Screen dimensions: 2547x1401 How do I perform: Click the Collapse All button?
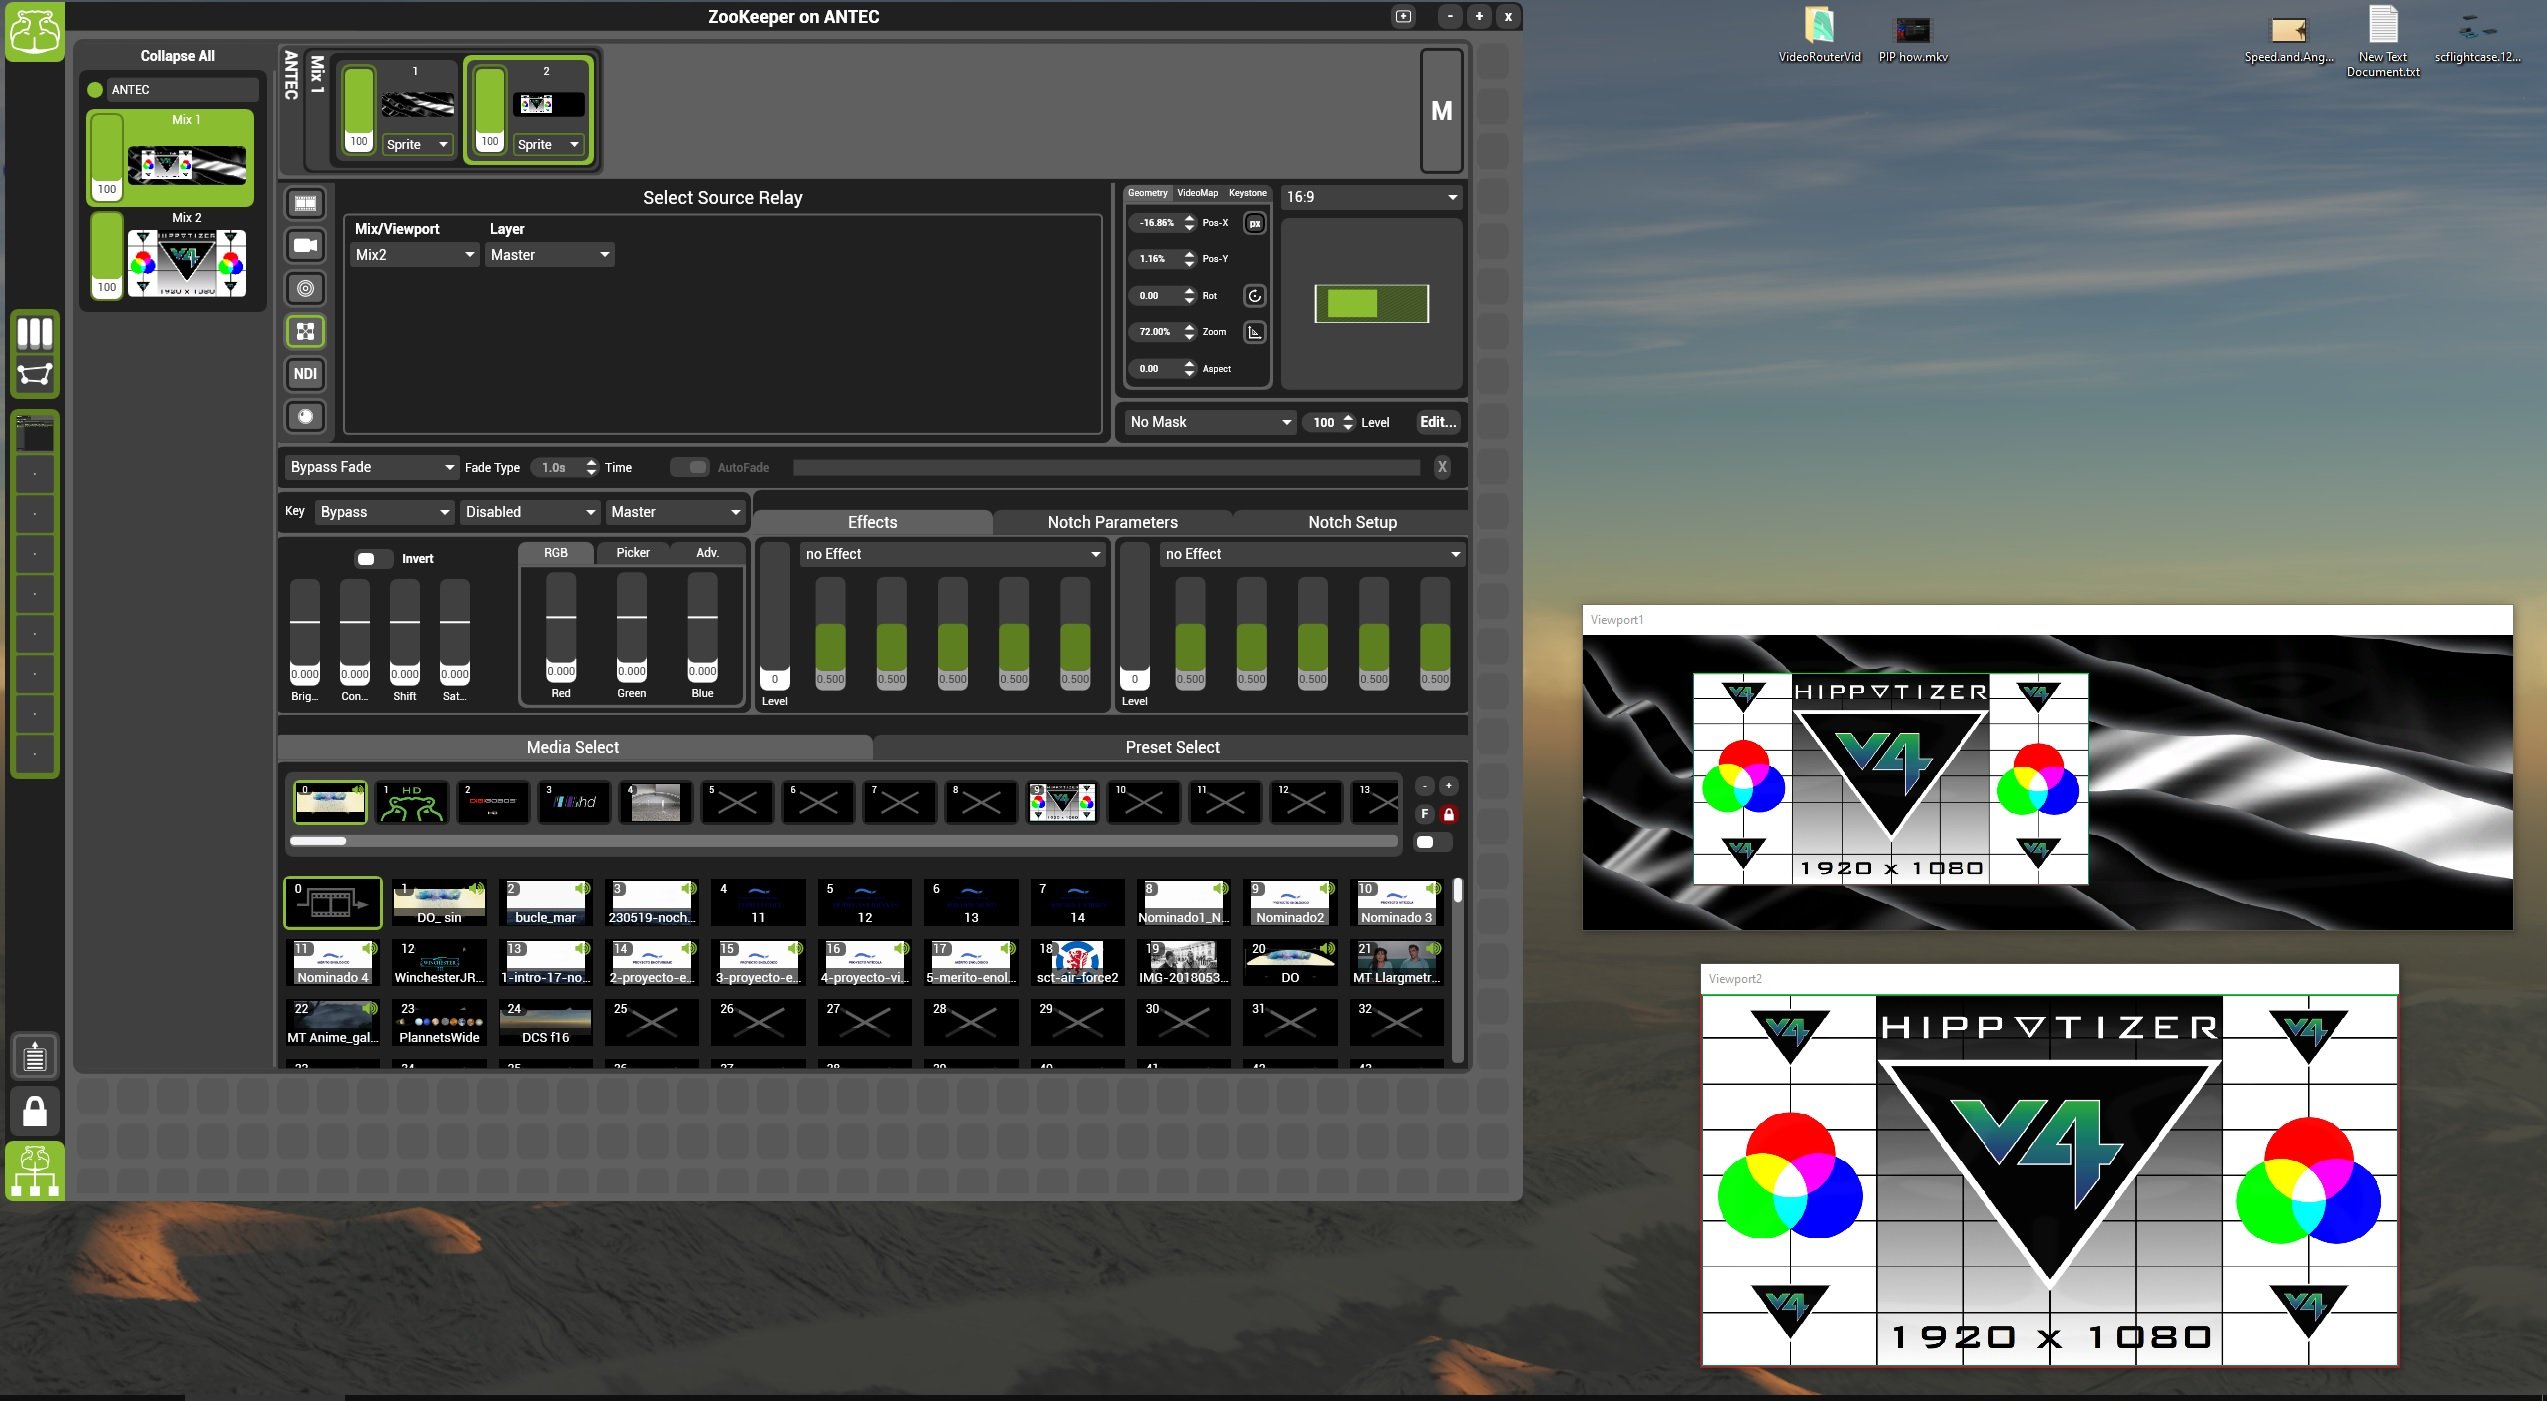pos(177,56)
